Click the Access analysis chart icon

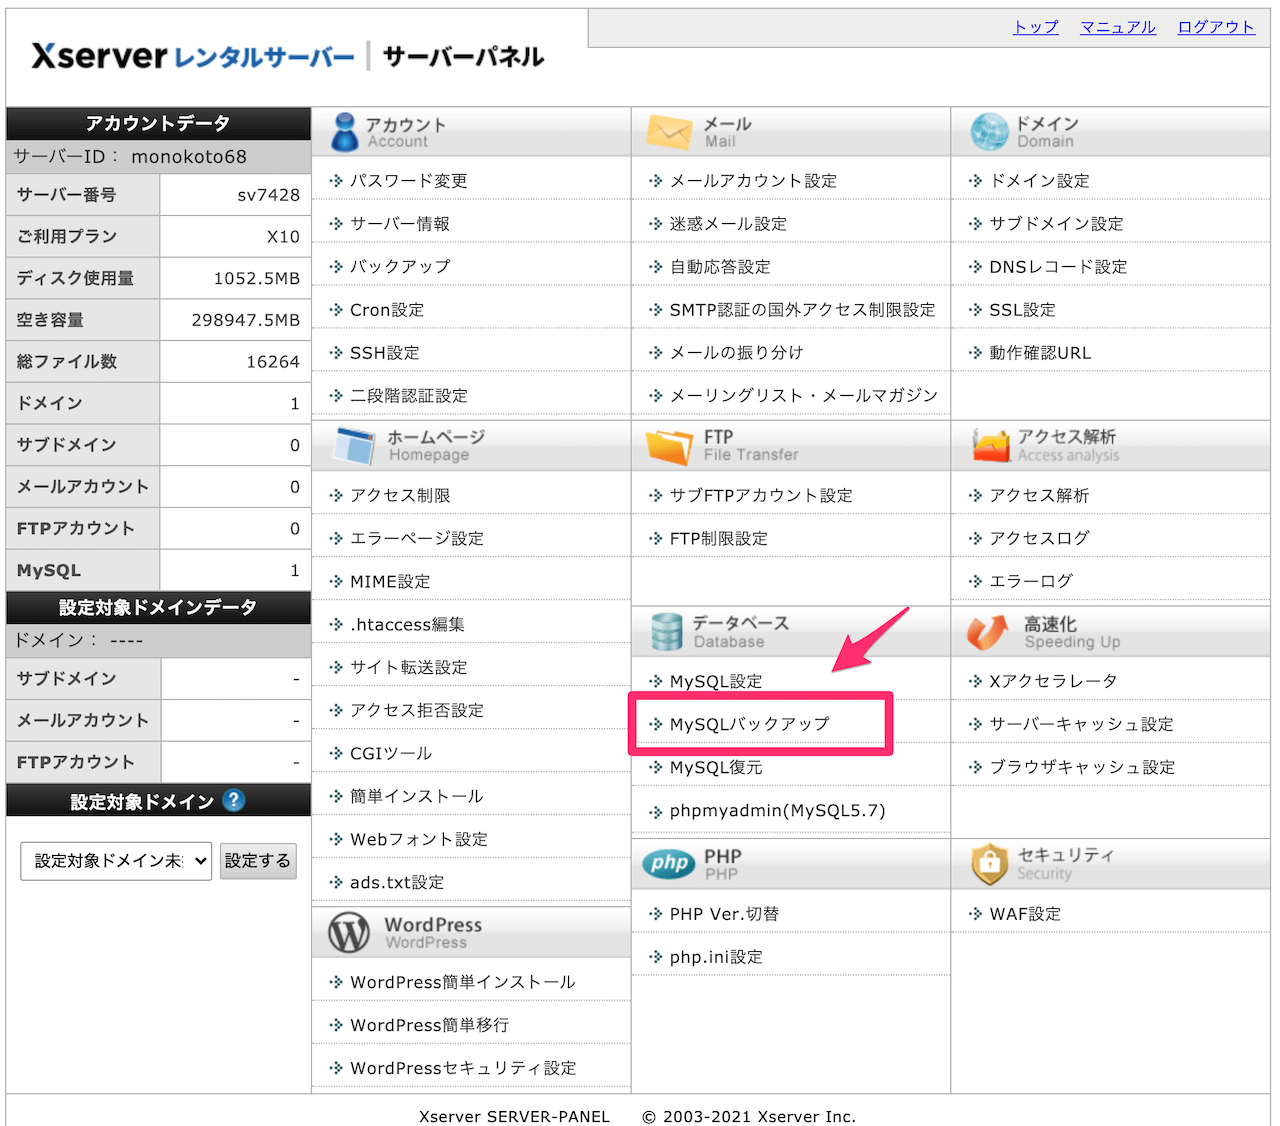point(991,445)
